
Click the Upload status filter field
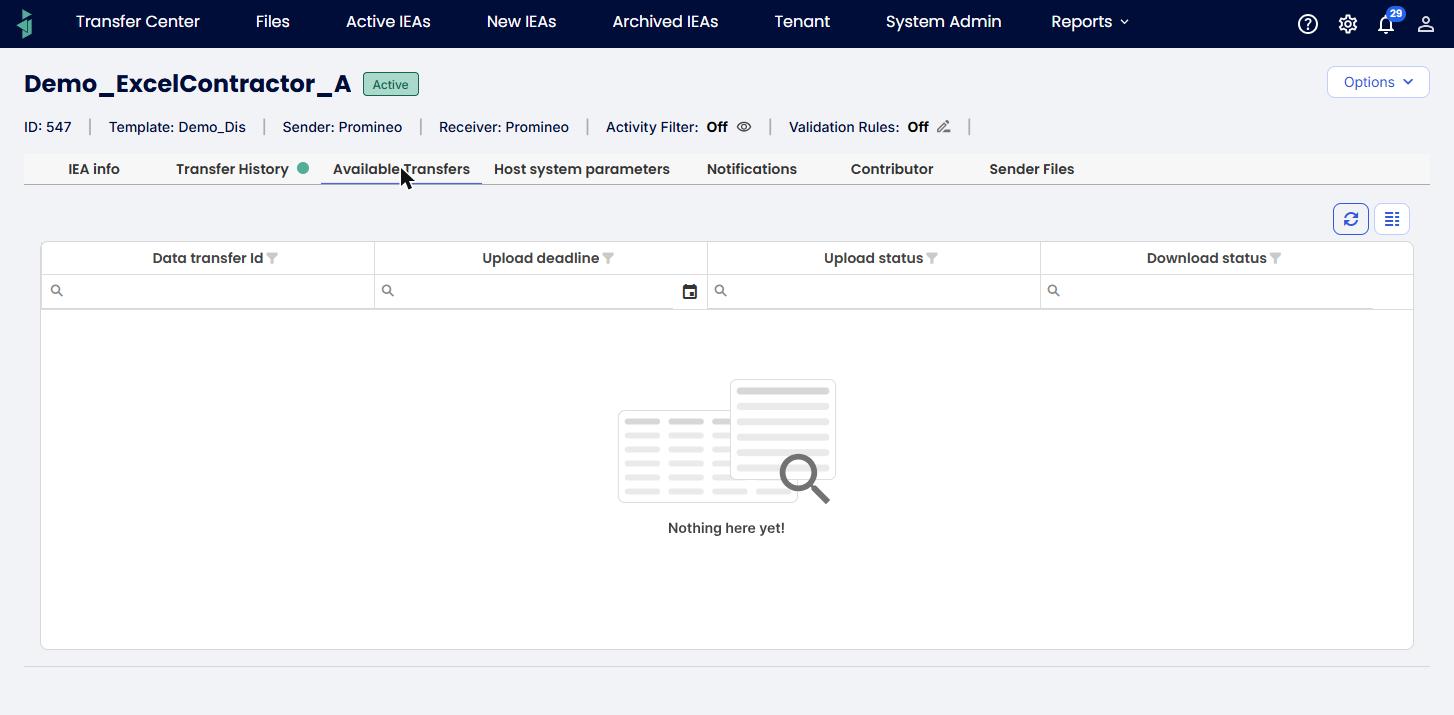tap(874, 291)
